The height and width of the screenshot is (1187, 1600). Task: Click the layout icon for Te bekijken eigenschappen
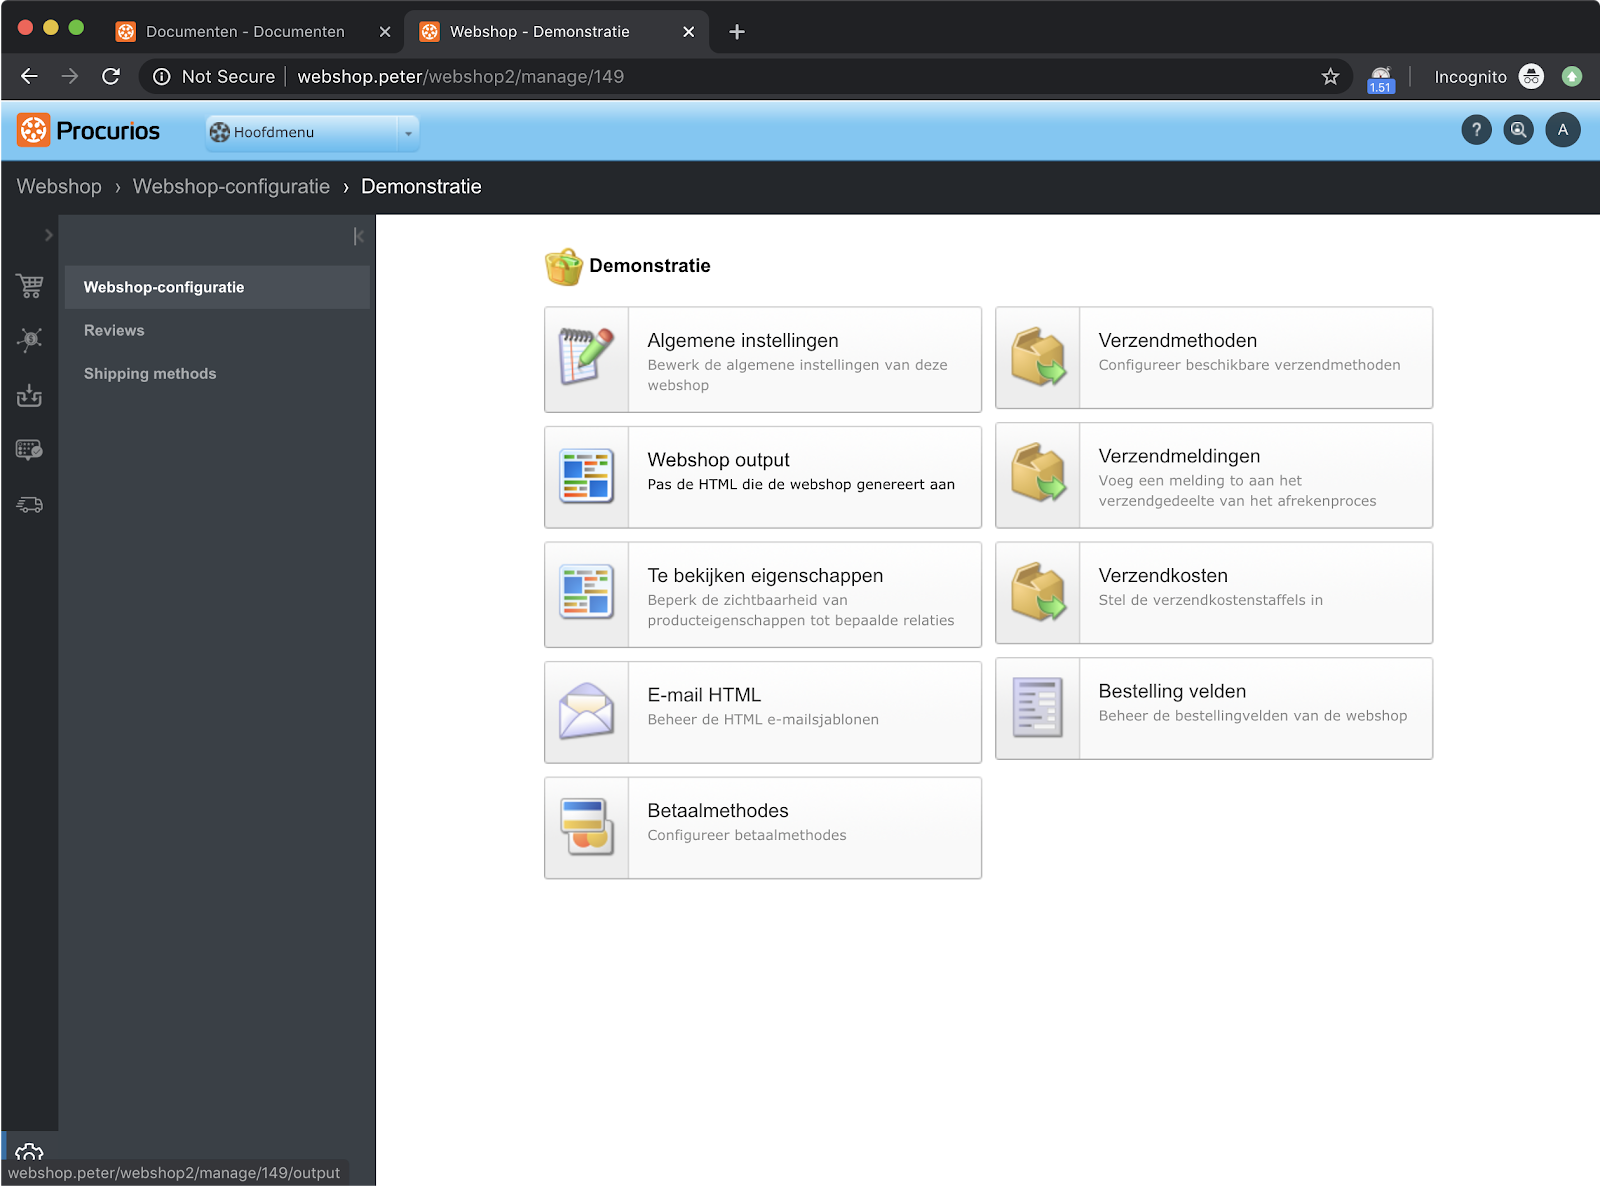[586, 592]
